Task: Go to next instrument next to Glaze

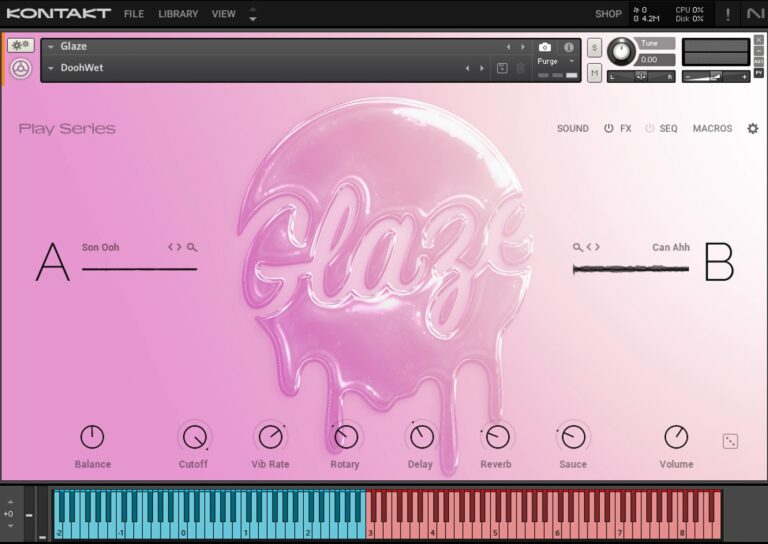Action: (x=523, y=47)
